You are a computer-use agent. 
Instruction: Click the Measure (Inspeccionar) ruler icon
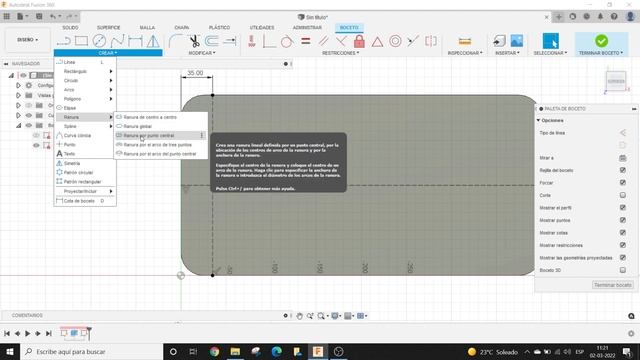click(465, 41)
